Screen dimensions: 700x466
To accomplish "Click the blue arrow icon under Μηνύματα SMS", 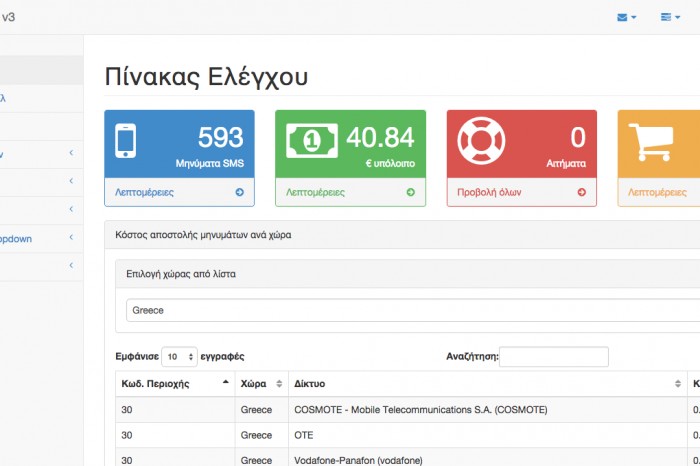I will (x=240, y=192).
